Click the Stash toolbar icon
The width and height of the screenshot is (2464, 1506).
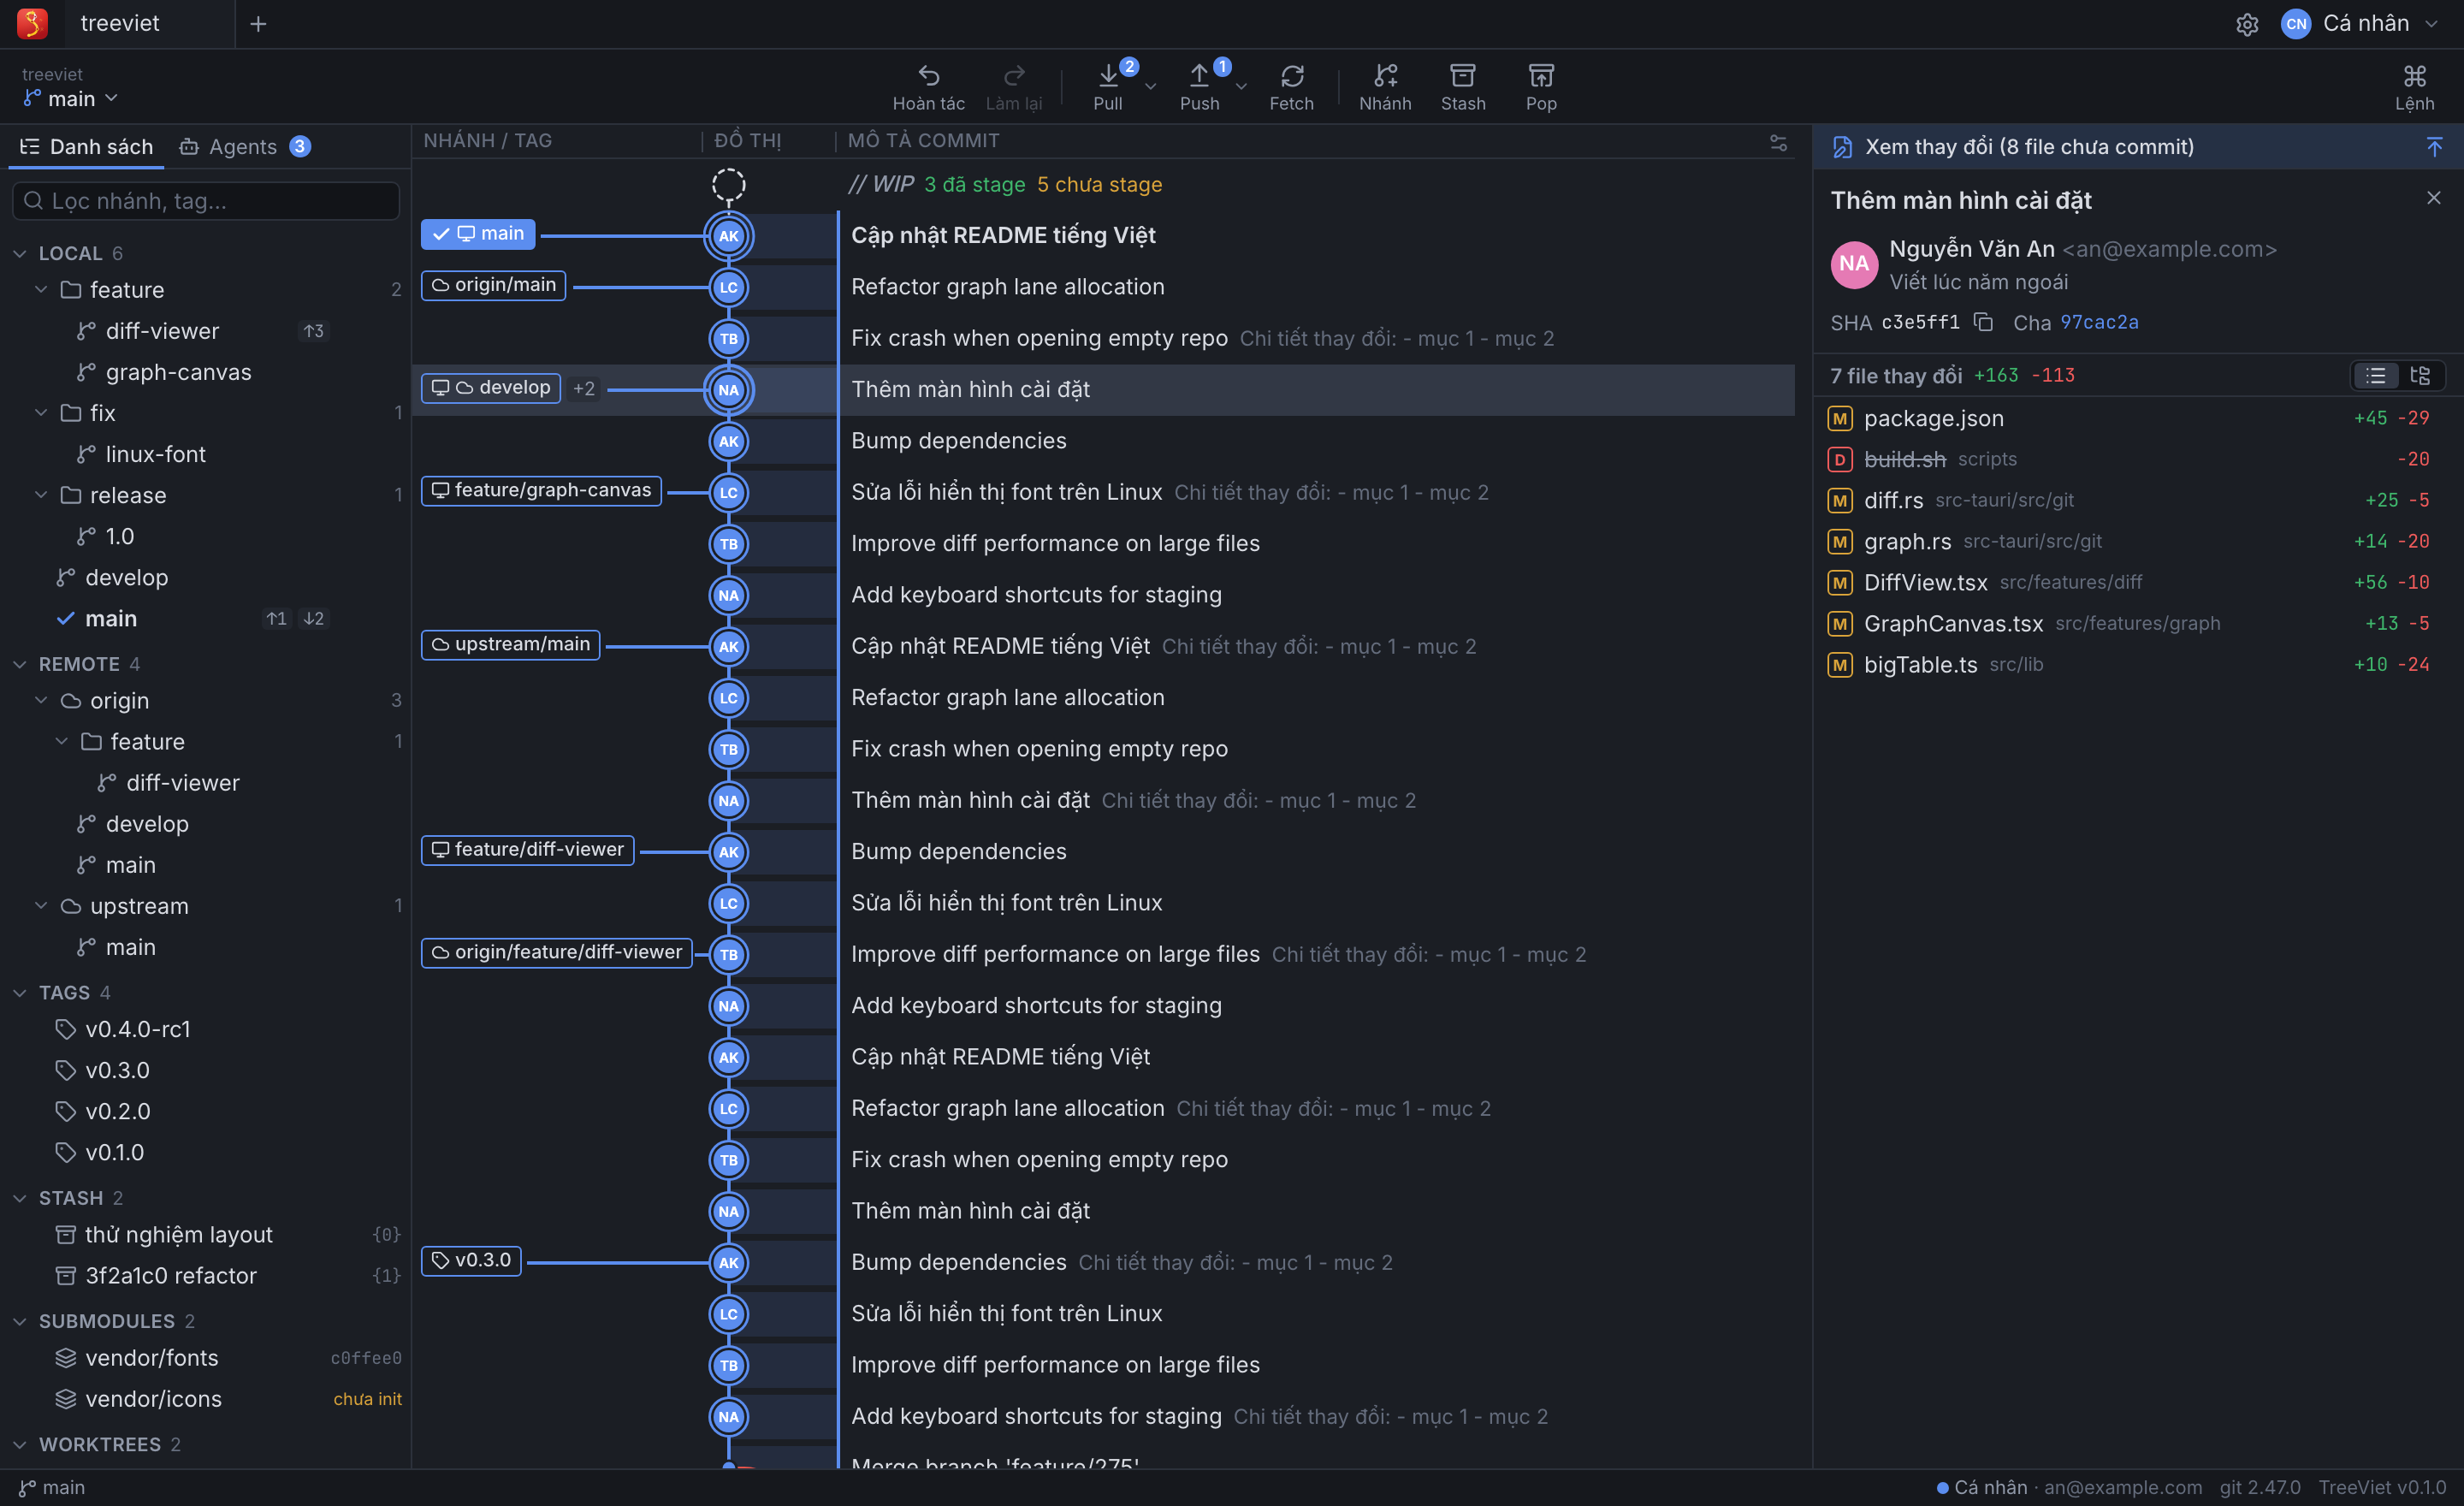(x=1463, y=76)
